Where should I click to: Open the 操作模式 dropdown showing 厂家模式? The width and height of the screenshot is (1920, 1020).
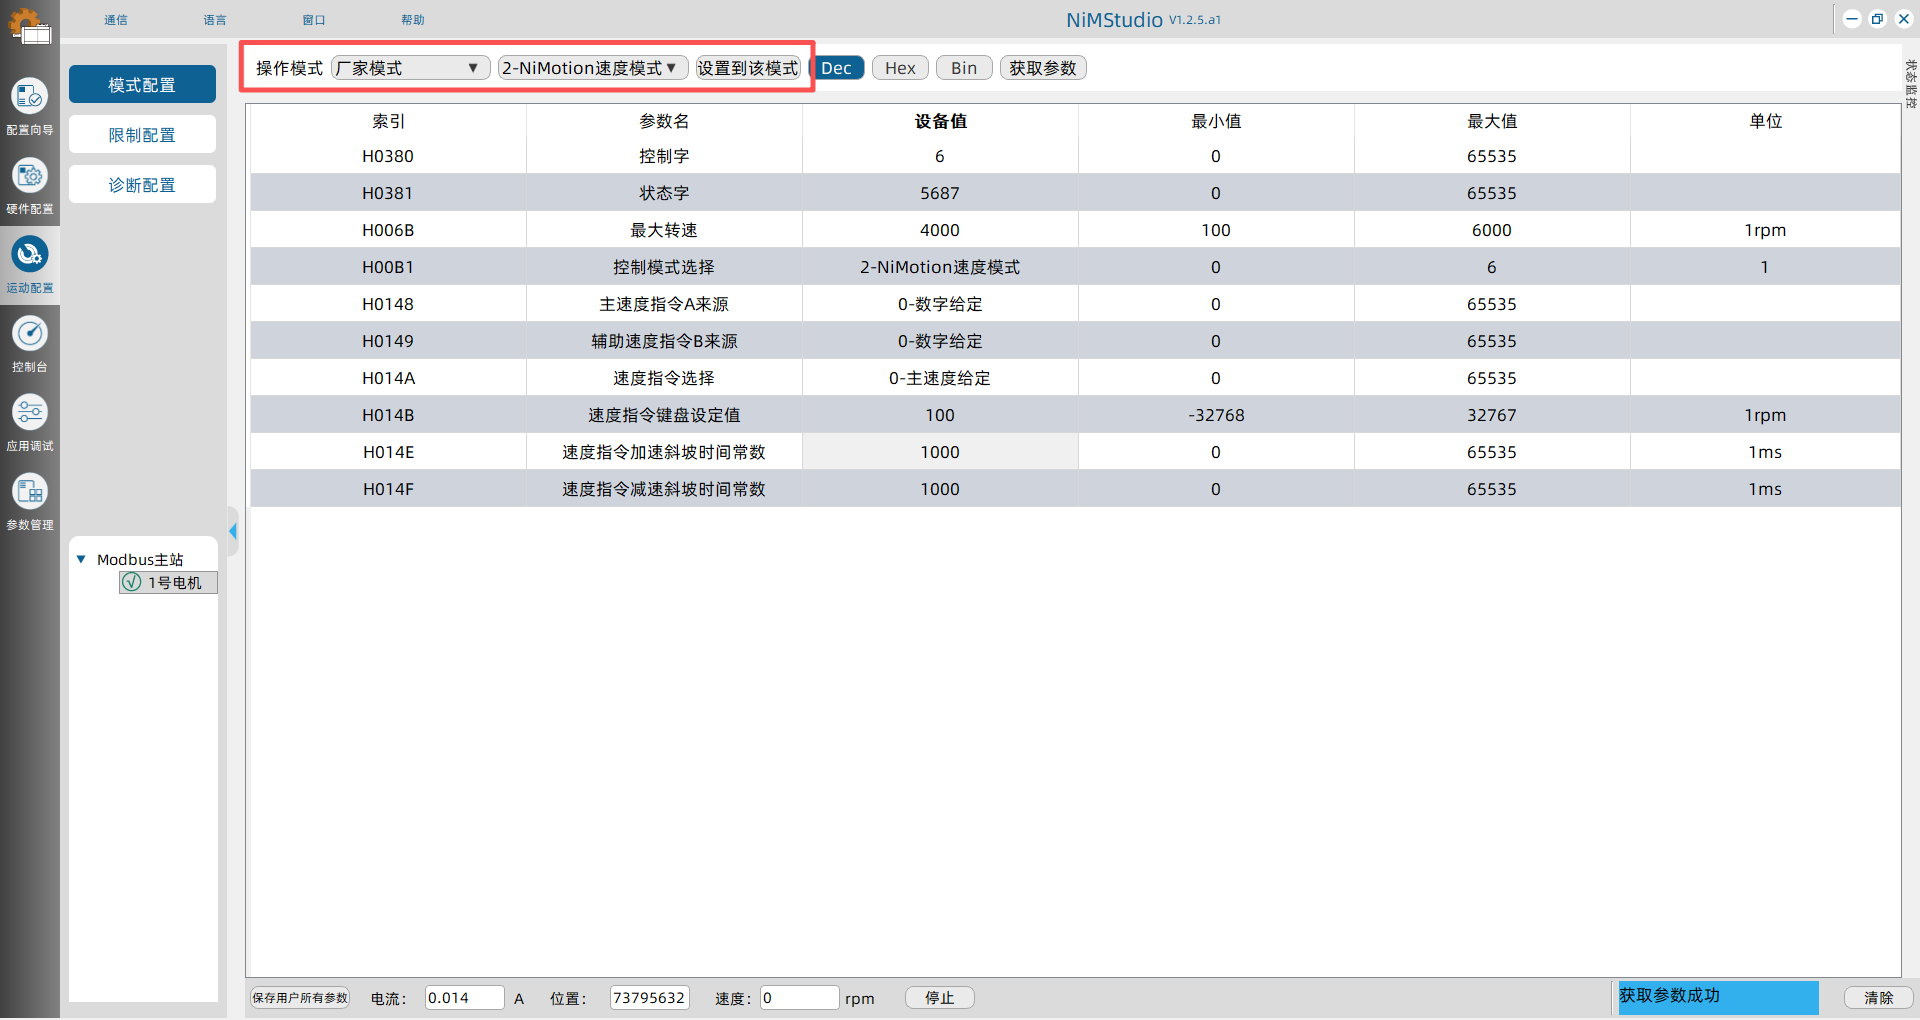[x=410, y=68]
